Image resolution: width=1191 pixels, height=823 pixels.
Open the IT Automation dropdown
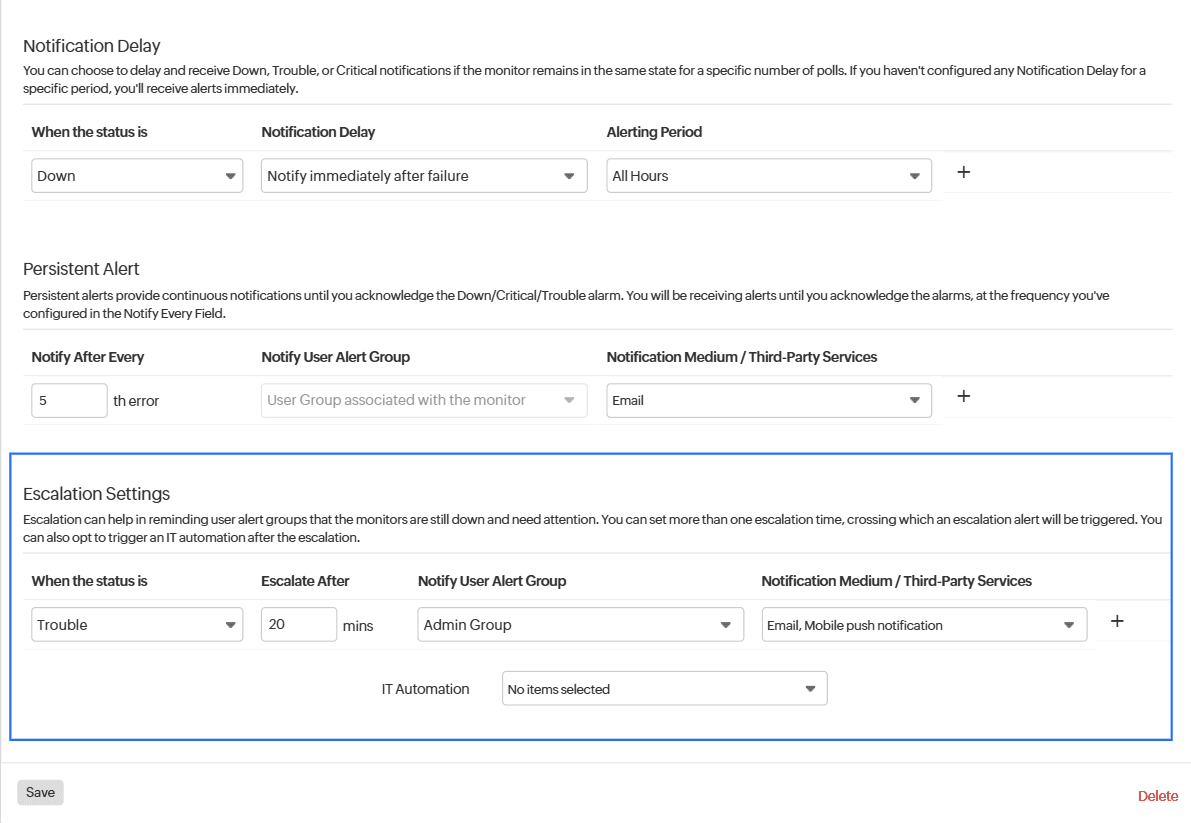pos(664,689)
